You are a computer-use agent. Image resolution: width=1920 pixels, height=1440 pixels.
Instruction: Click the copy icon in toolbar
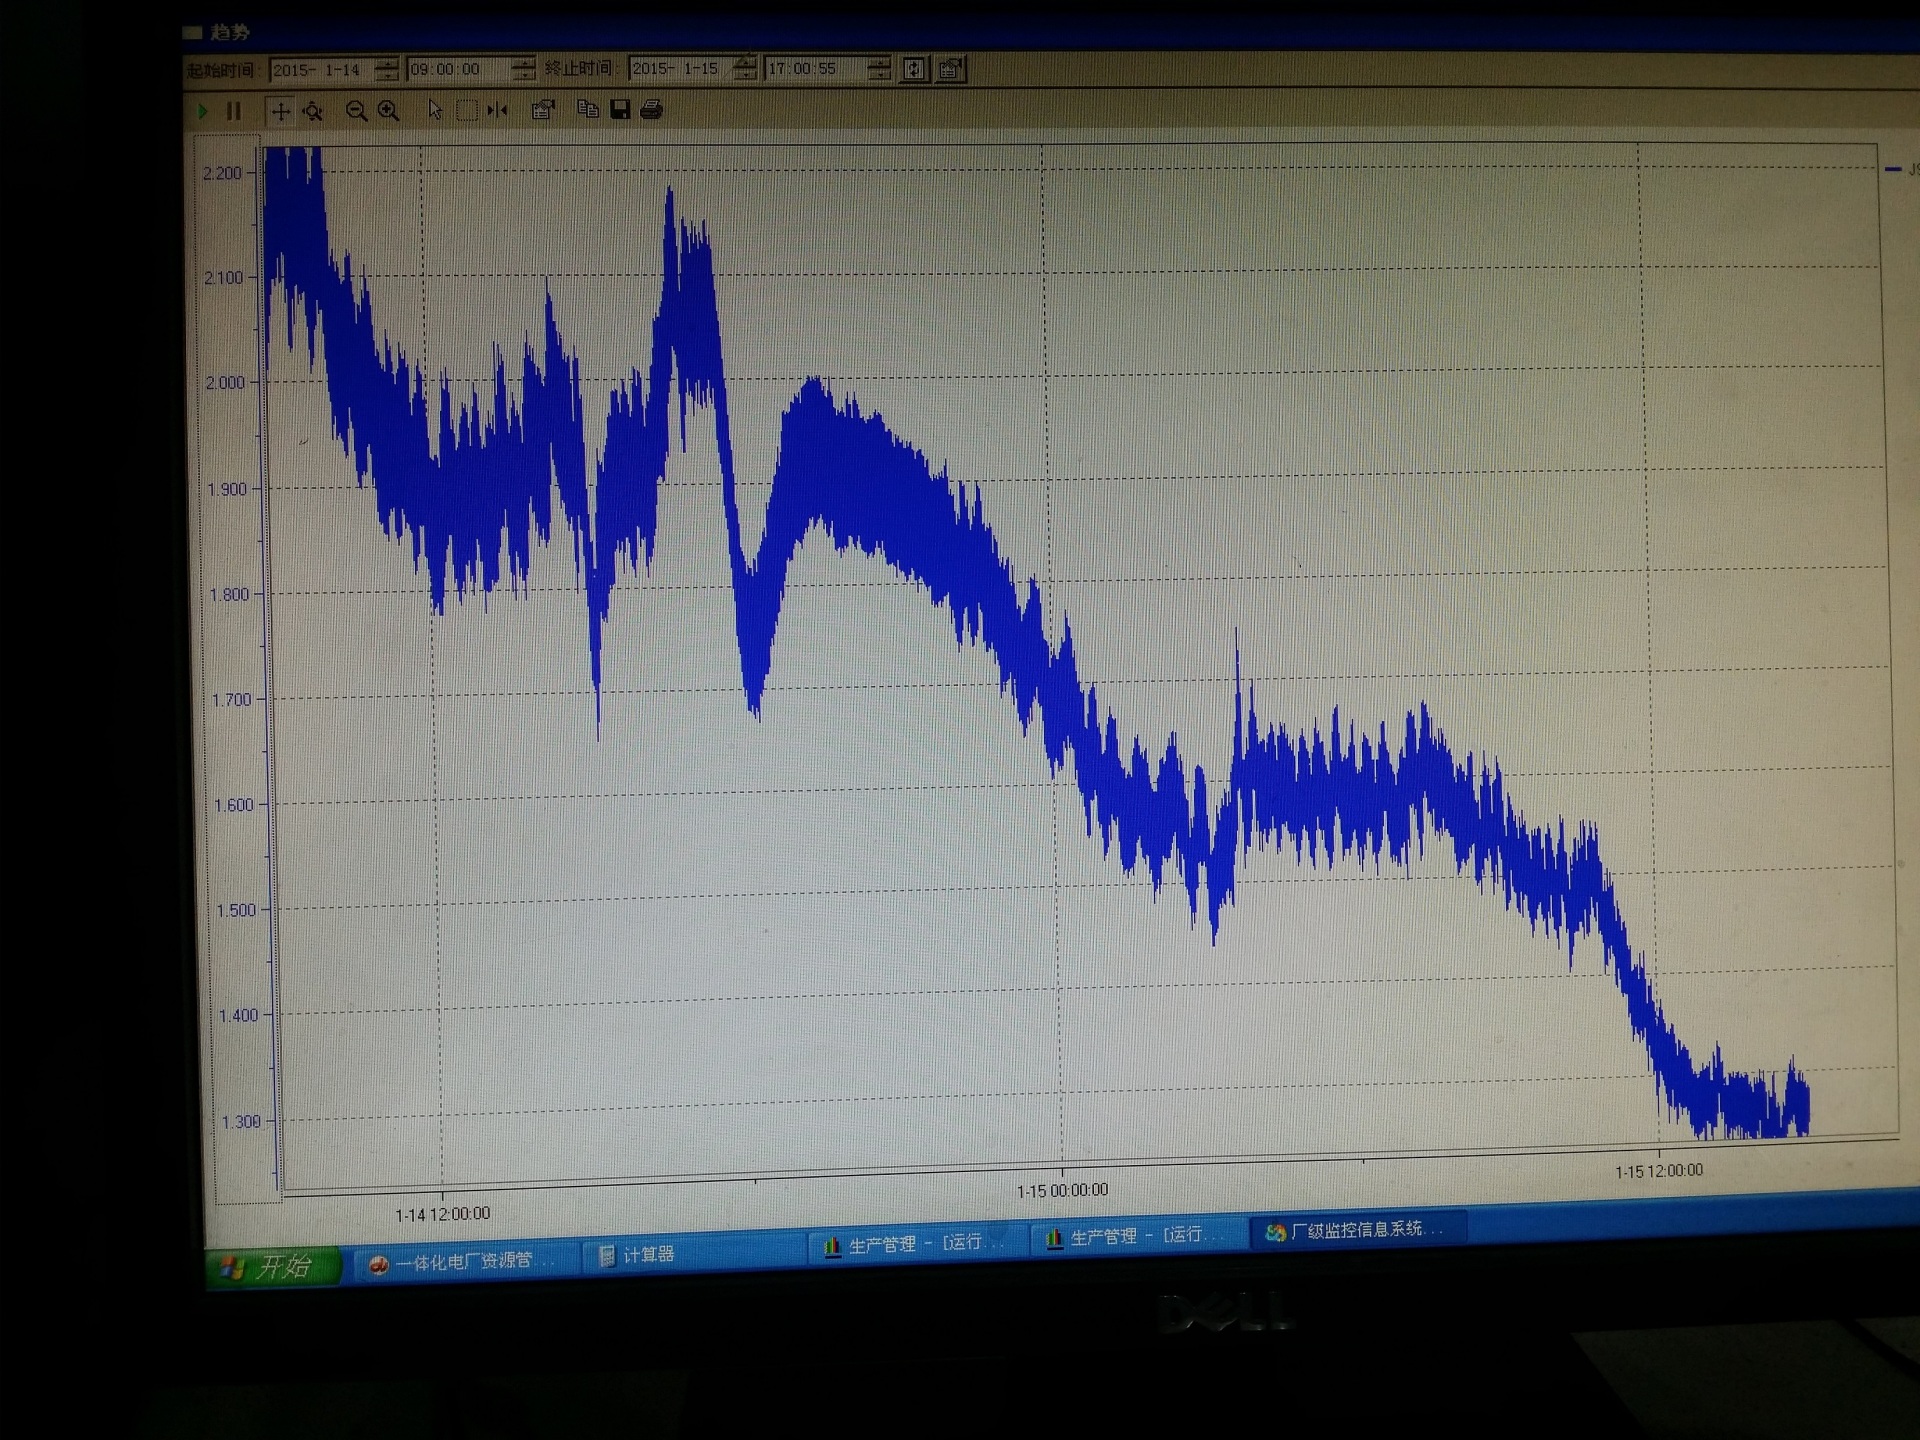588,109
